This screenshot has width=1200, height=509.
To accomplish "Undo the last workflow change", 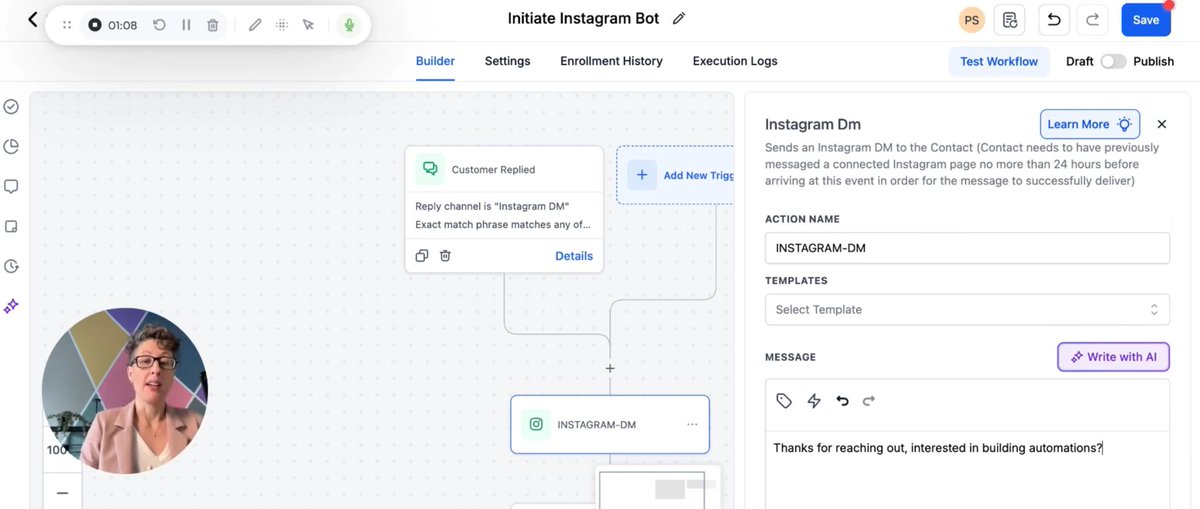I will click(x=1053, y=20).
